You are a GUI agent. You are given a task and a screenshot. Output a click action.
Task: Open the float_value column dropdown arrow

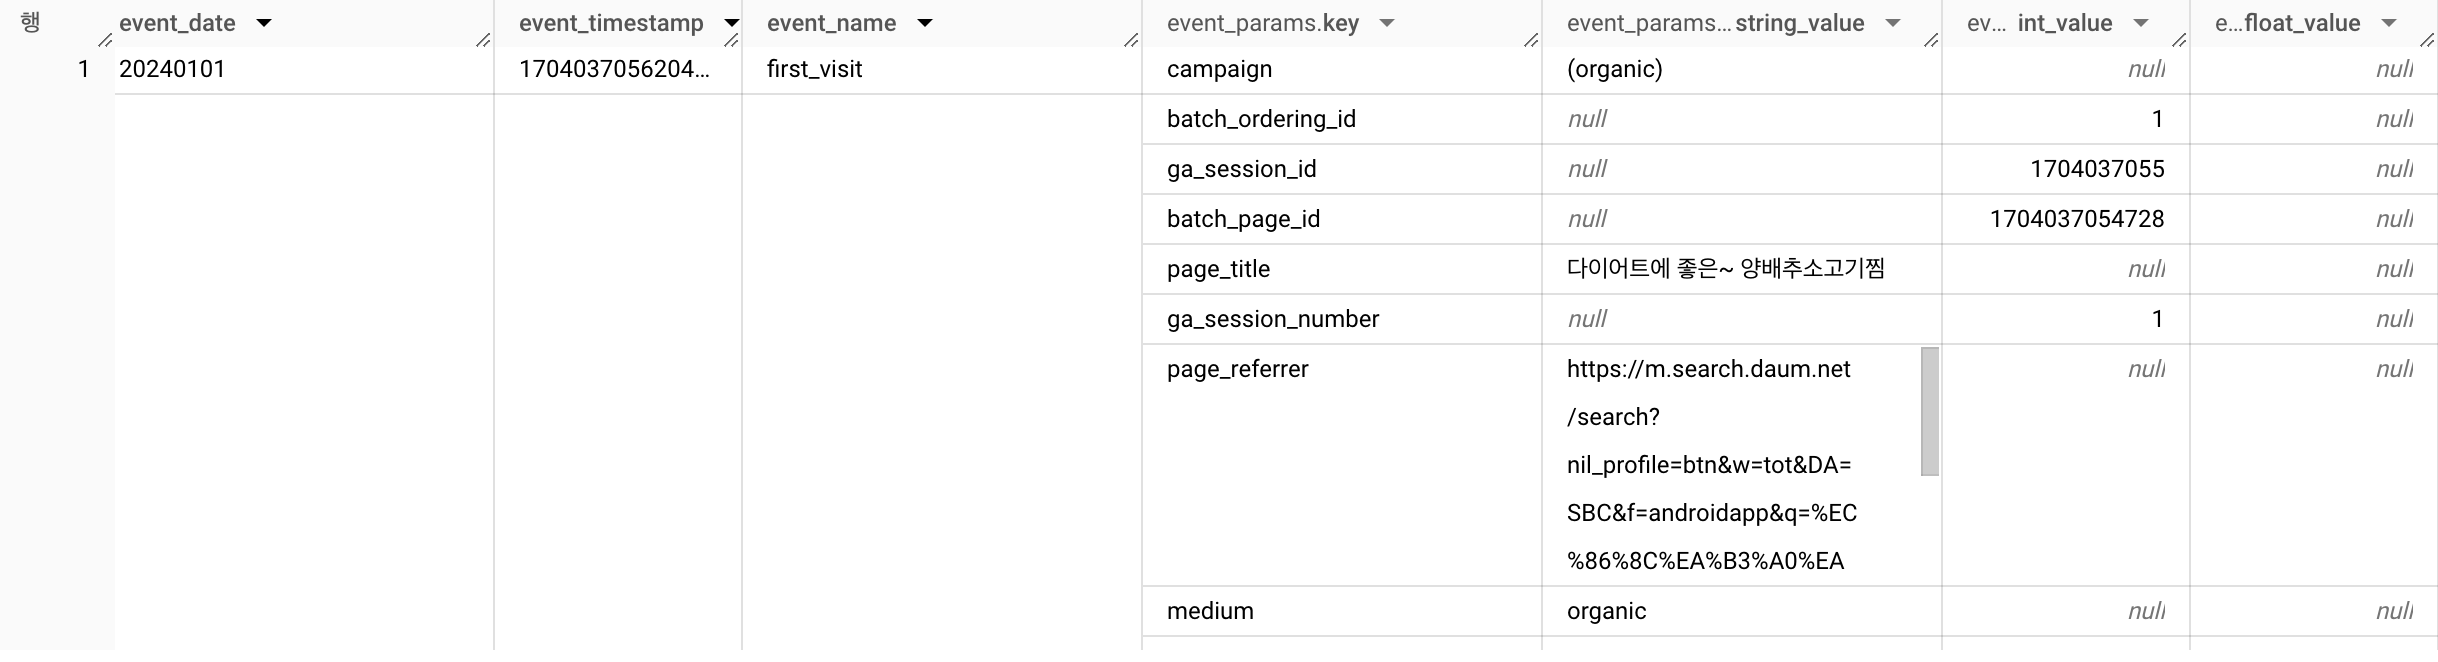pos(2389,23)
